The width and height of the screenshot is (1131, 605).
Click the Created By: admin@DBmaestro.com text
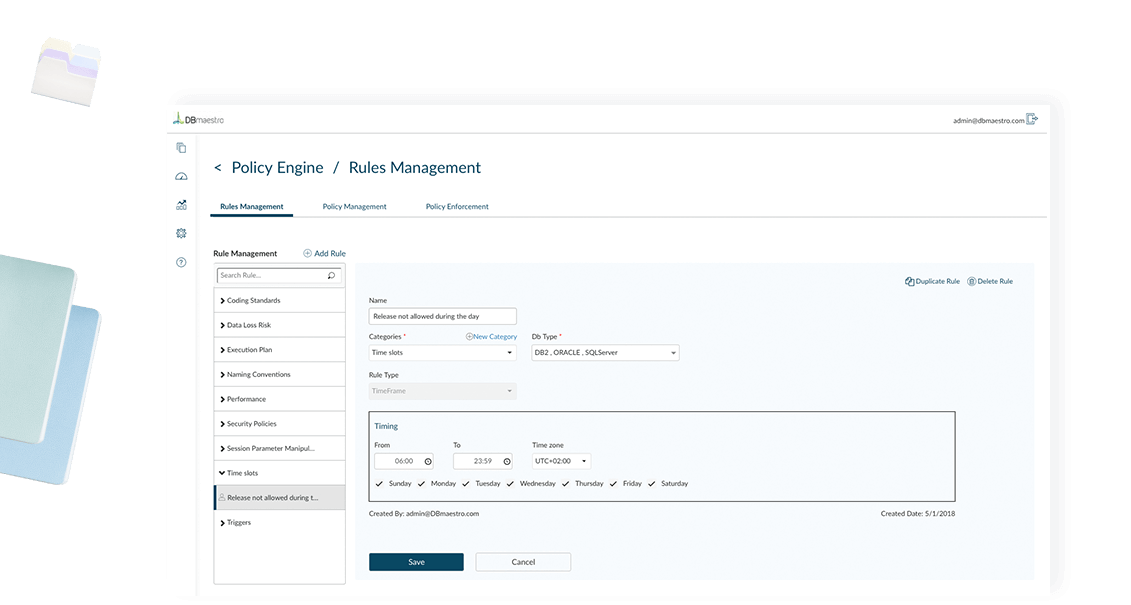click(x=423, y=513)
